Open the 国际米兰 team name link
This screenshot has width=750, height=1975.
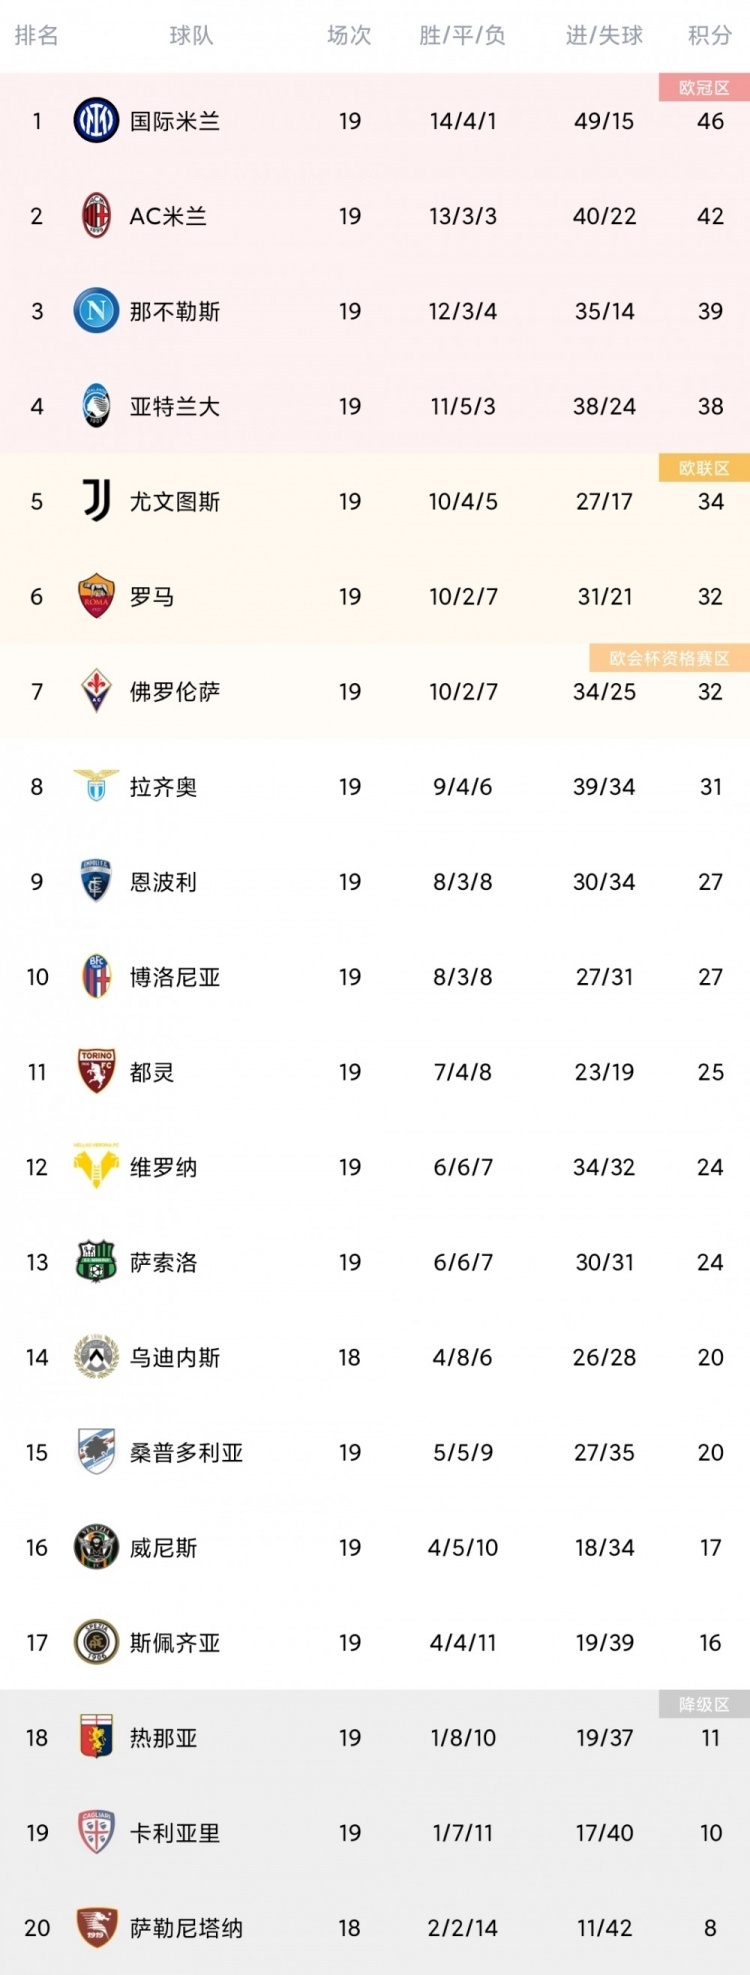click(x=175, y=121)
